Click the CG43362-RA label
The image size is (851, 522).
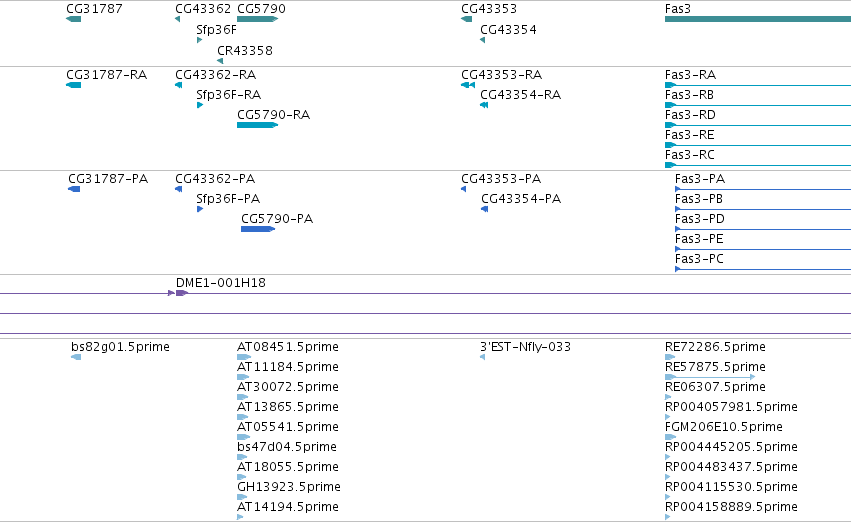215,75
